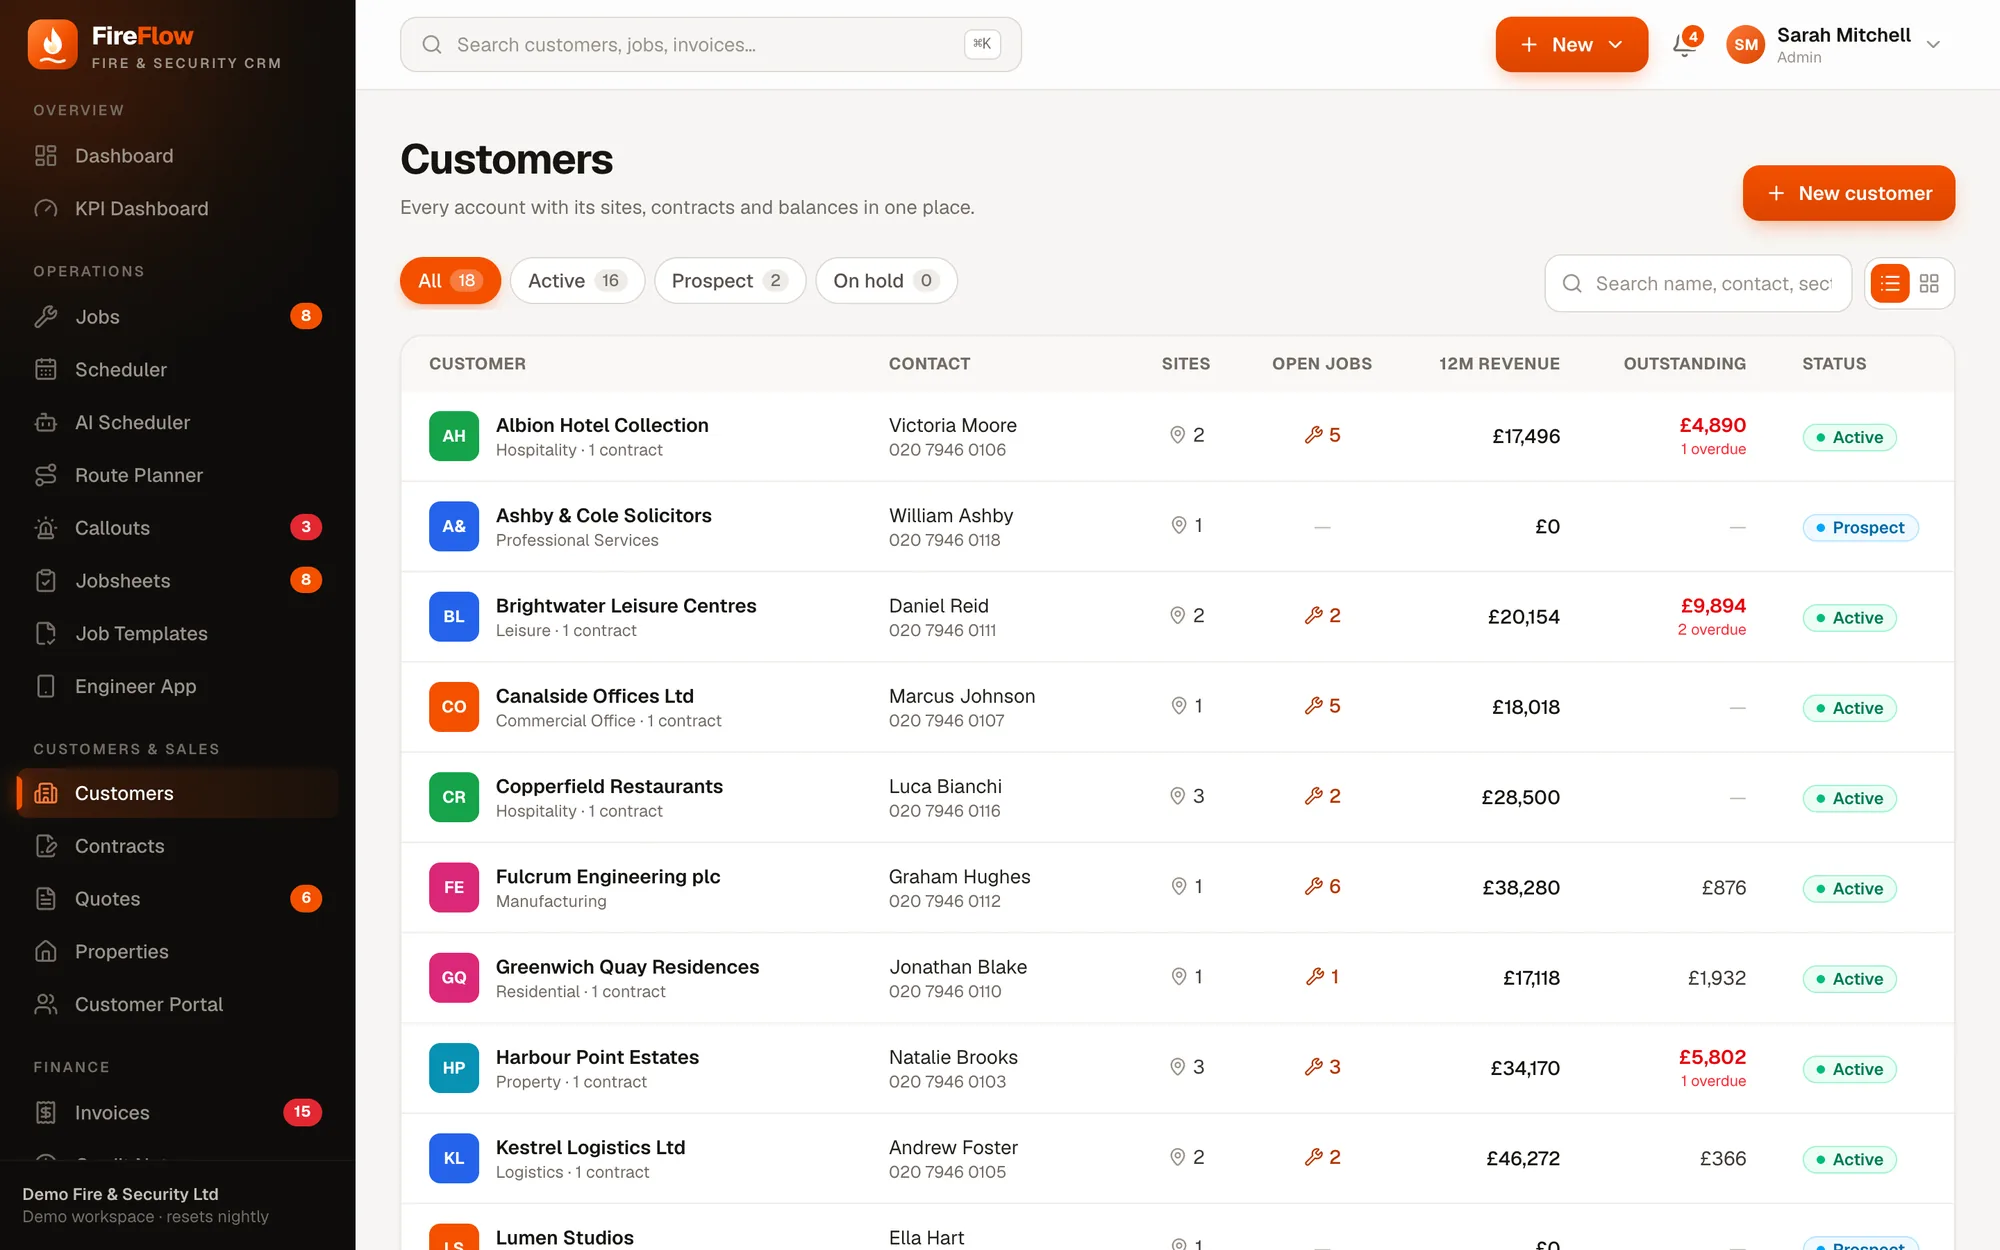2000x1250 pixels.
Task: Switch to grid view layout
Action: (1929, 283)
